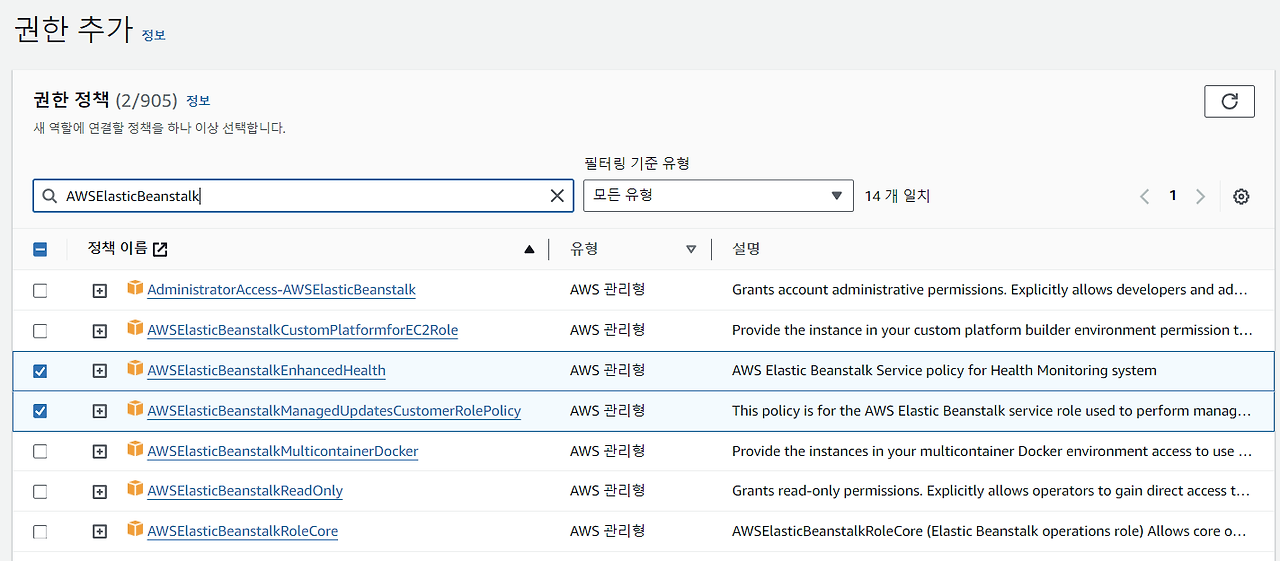This screenshot has width=1280, height=561.
Task: Click description 'Provide the instances in your multicontainer Docker'
Action: coord(992,451)
